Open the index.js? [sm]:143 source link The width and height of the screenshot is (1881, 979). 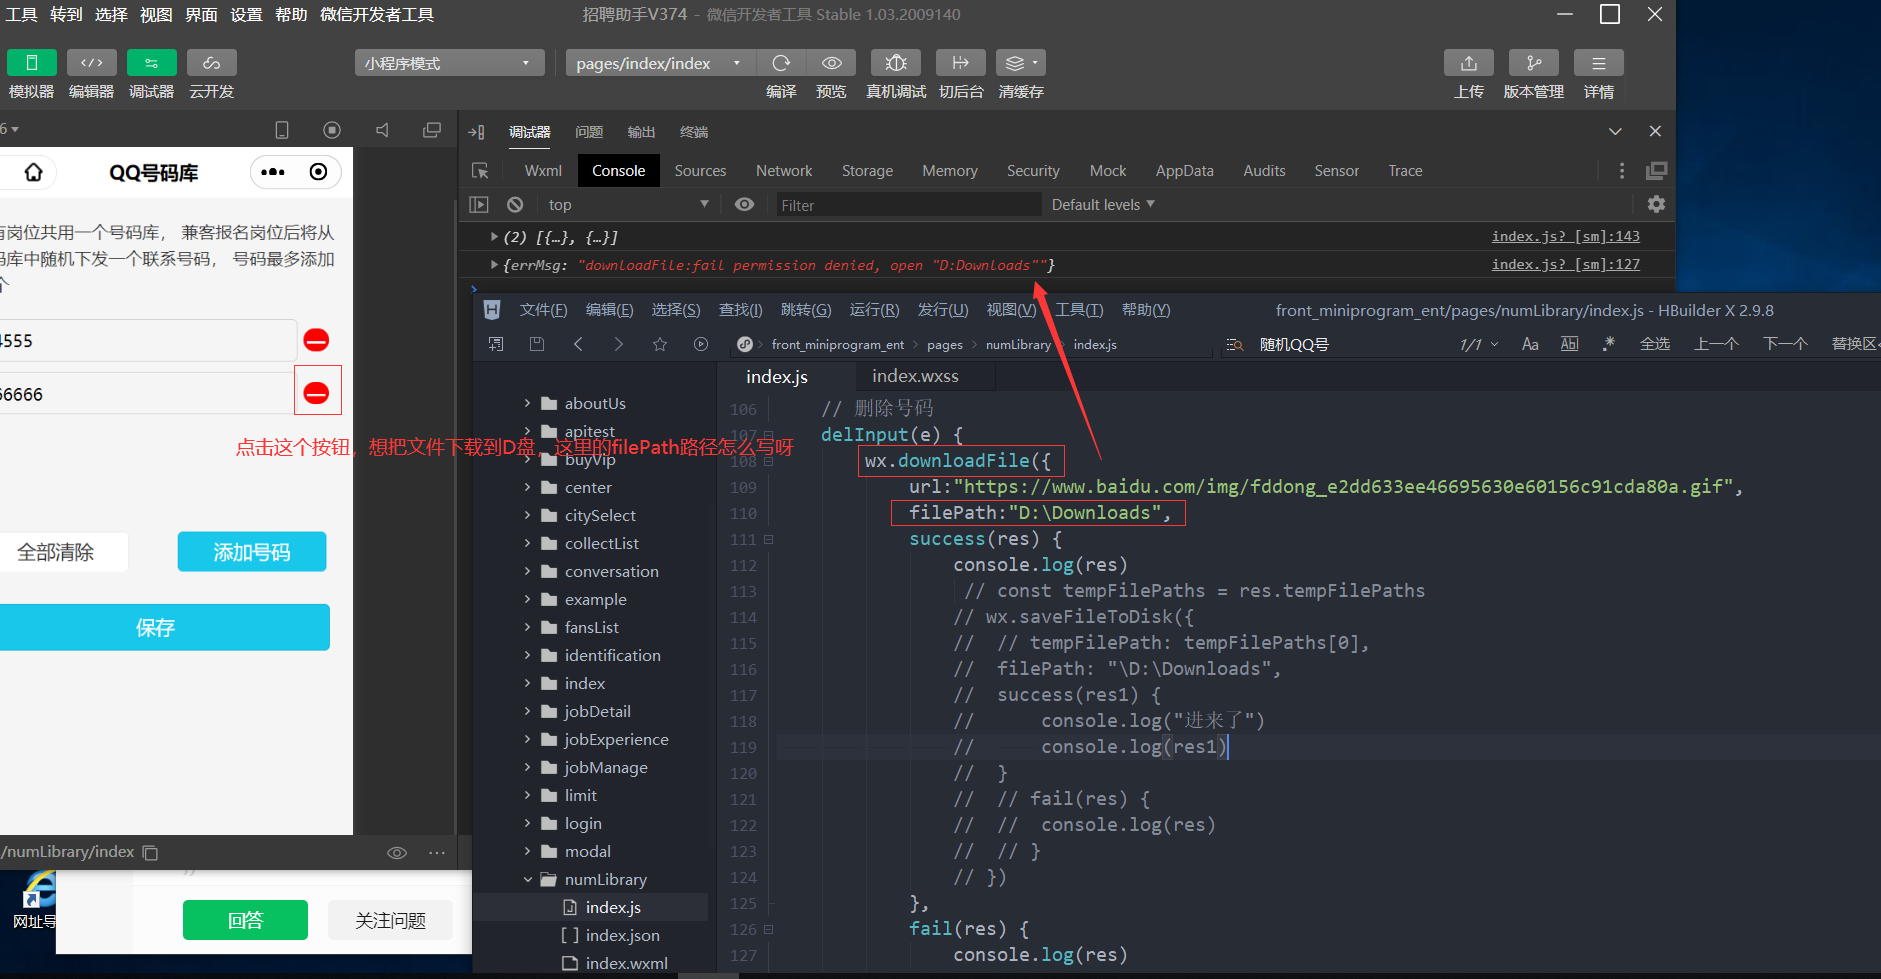point(1565,236)
